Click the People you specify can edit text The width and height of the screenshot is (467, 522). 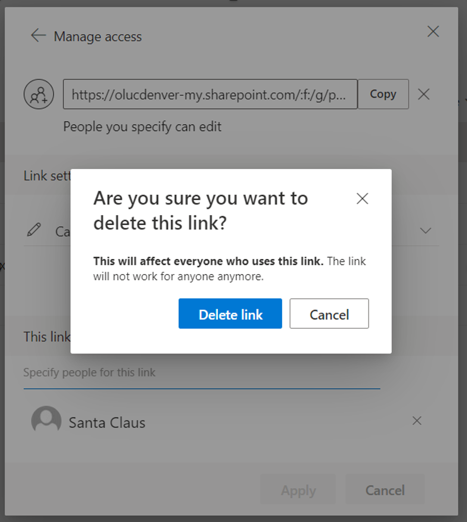(x=142, y=127)
